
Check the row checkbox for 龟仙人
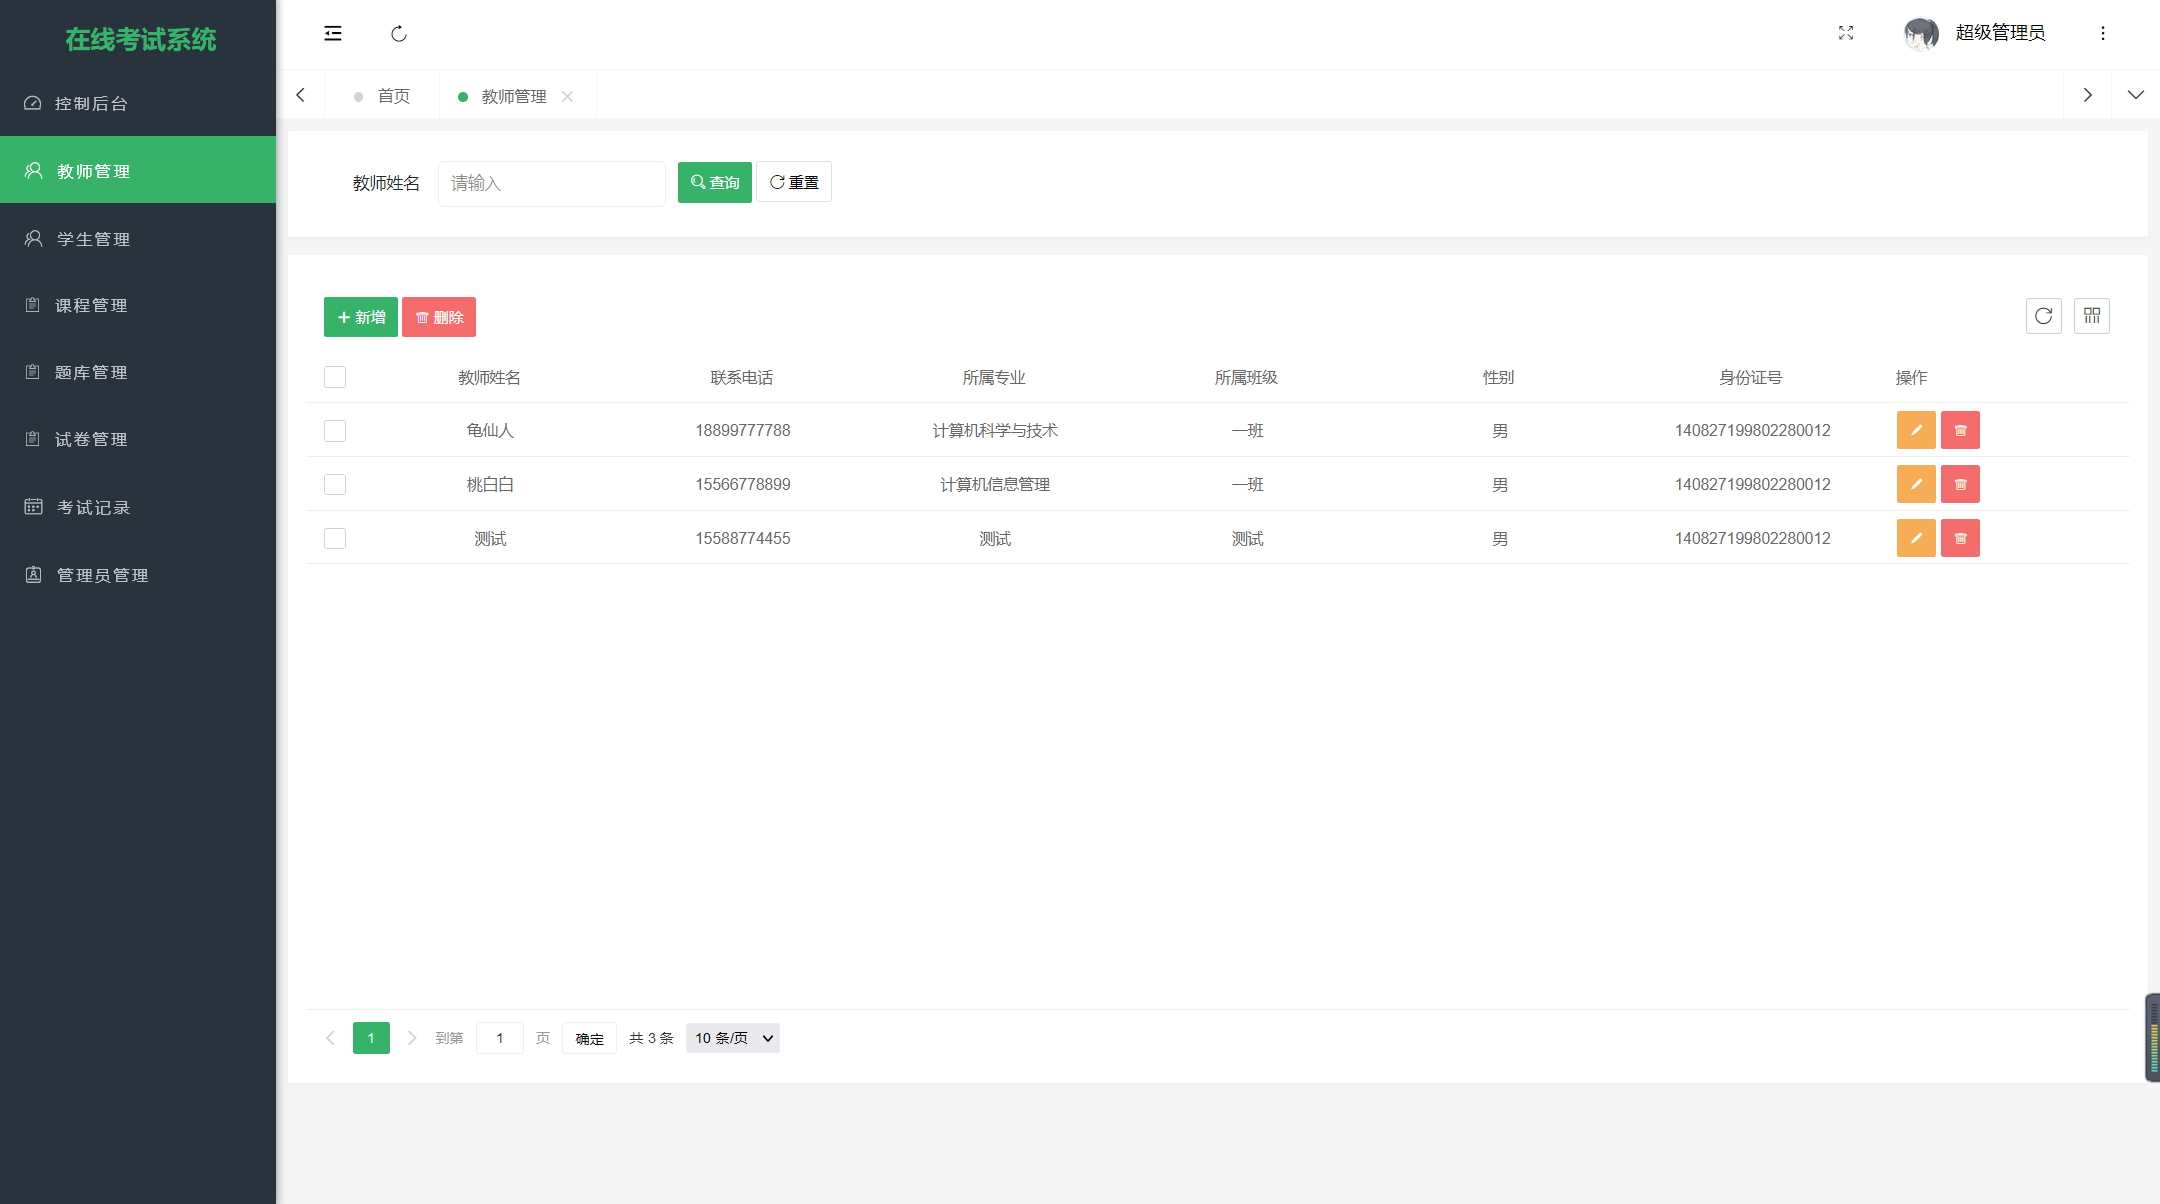[335, 431]
